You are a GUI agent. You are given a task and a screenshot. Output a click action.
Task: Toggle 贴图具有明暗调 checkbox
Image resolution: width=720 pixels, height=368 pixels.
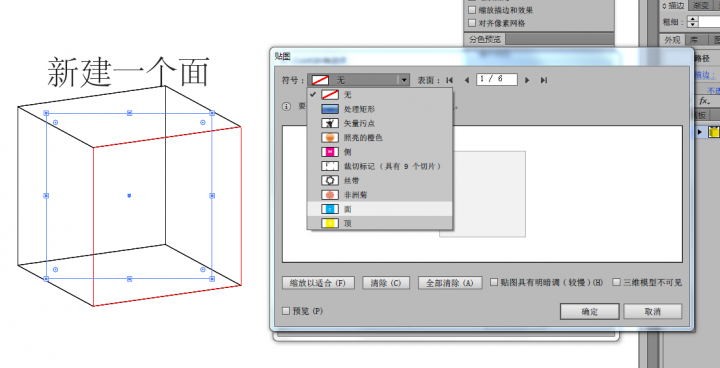point(494,283)
